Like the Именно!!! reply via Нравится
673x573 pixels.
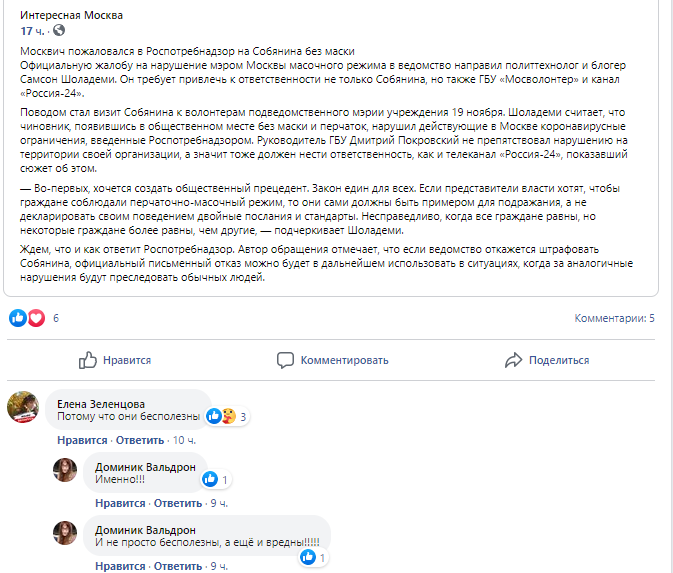pyautogui.click(x=120, y=503)
